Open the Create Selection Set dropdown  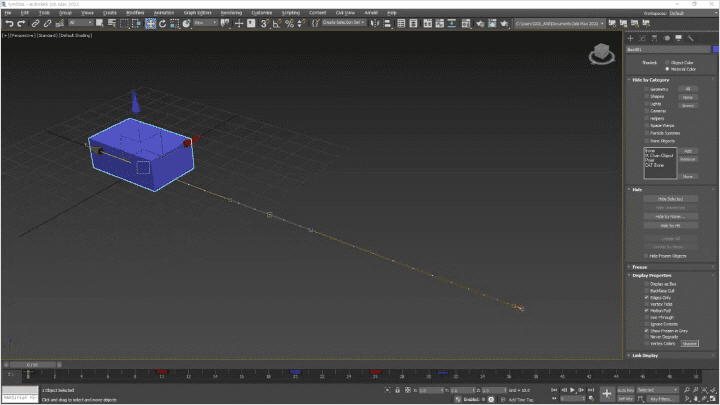[343, 22]
